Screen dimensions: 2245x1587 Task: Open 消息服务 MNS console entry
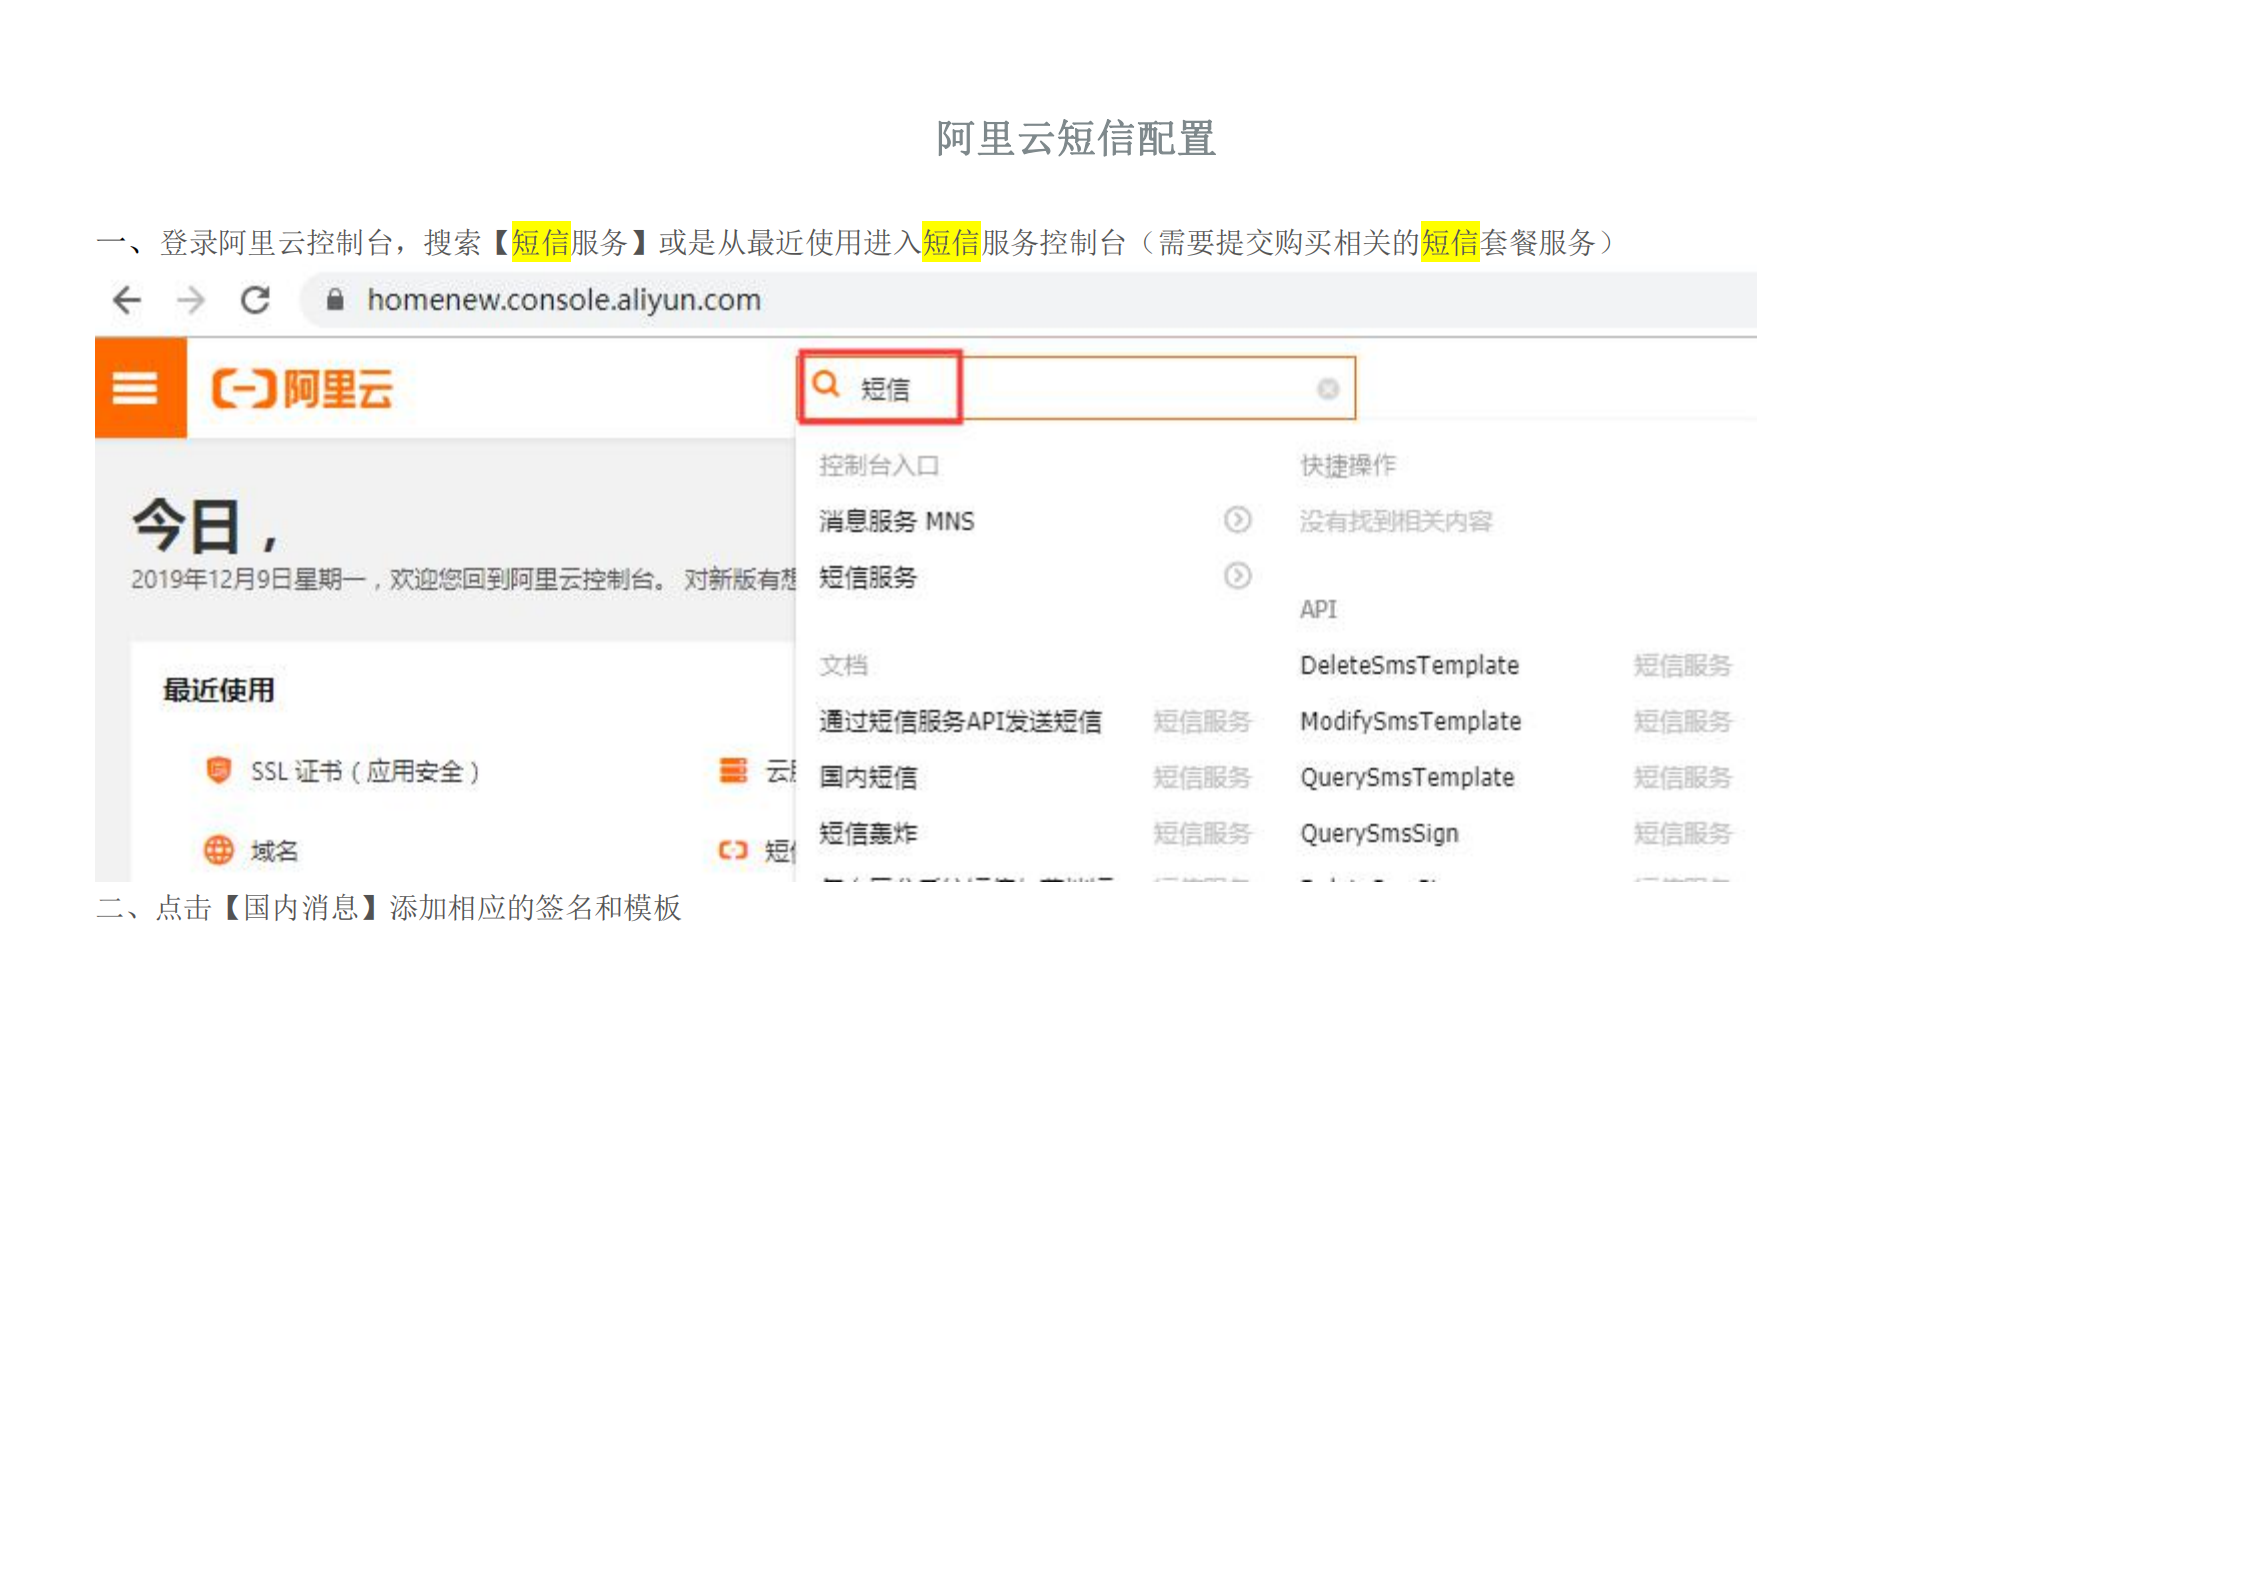[x=896, y=521]
